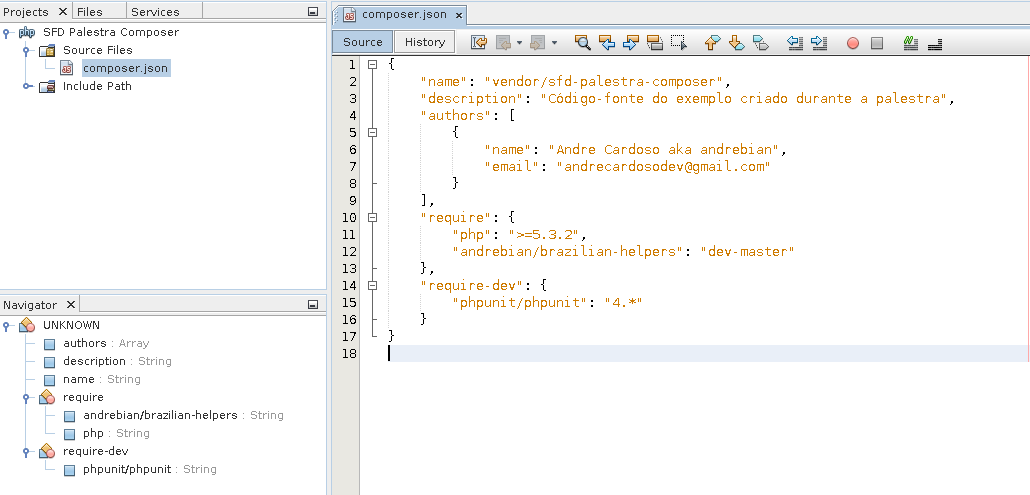Click the require-dev node icon in Navigator
Image resolution: width=1030 pixels, height=495 pixels.
pos(47,452)
